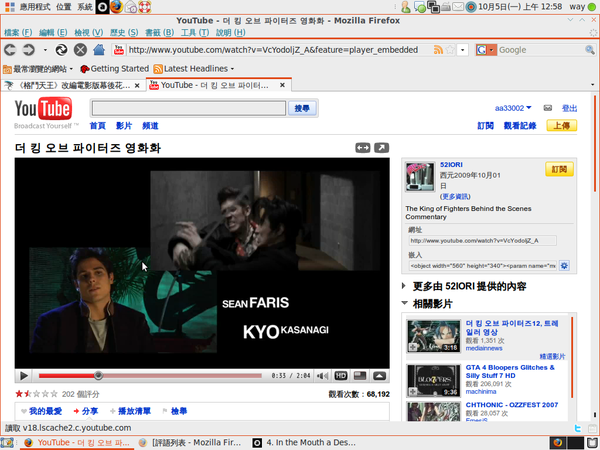Viewport: 600px width, 450px height.
Task: Open the viewing history link
Action: click(520, 126)
